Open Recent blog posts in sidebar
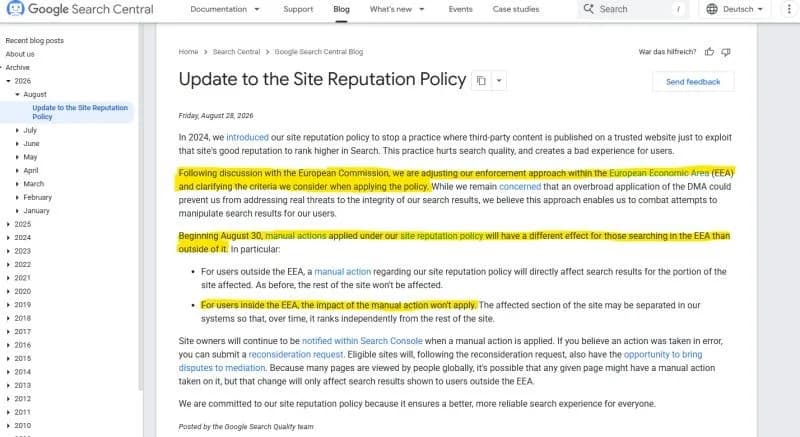This screenshot has width=800, height=437. coord(35,40)
